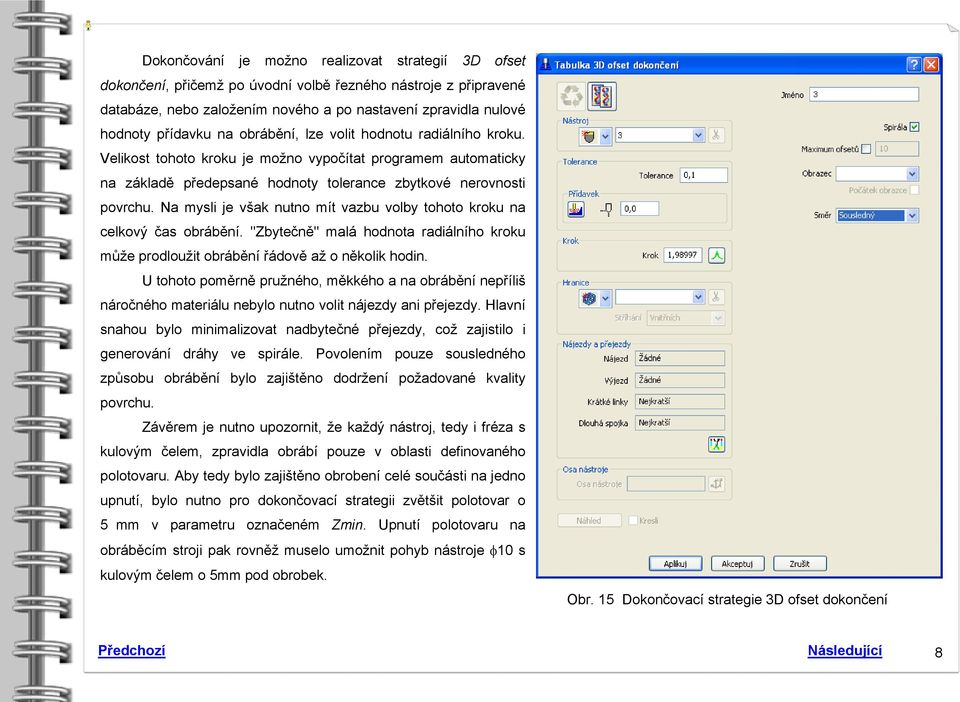960x702 pixels.
Task: Click the tool axis icon in Osa nástroje
Action: pyautogui.click(x=716, y=484)
